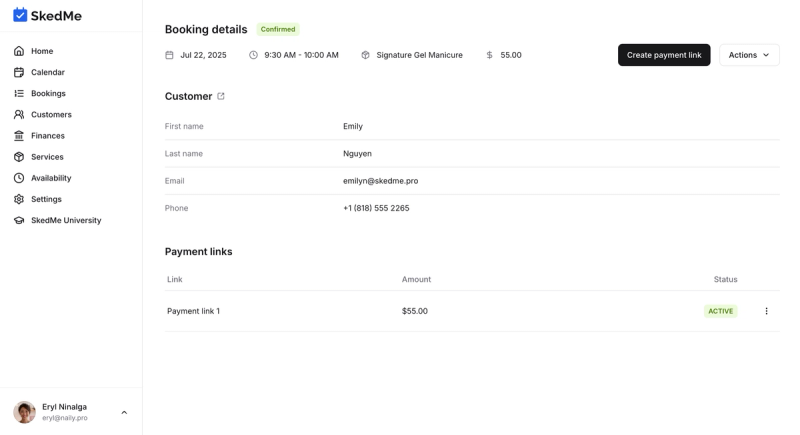Click the Jul 22, 2025 date text

coord(204,55)
